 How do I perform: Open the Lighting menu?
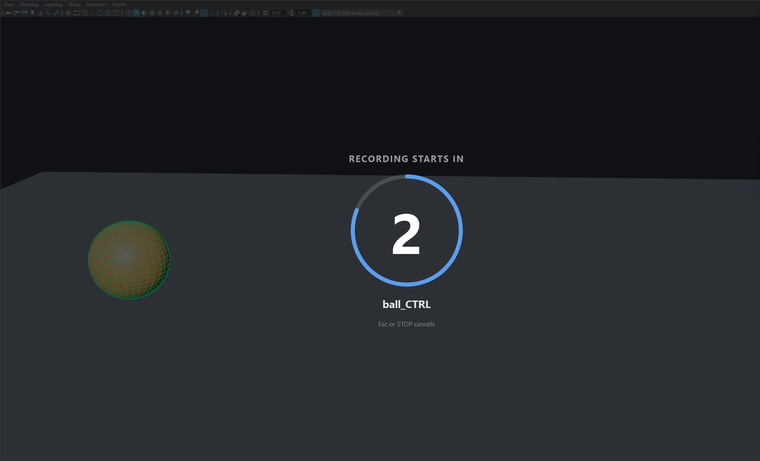(53, 4)
